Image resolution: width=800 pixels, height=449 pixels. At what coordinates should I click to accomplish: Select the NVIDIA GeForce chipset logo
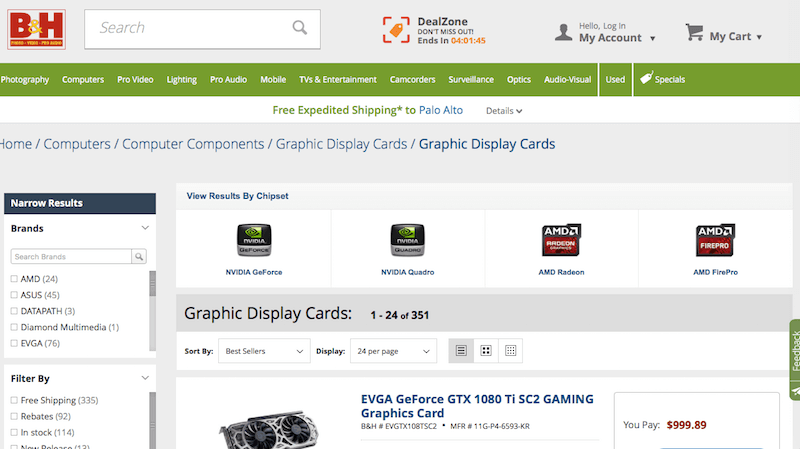pos(254,240)
